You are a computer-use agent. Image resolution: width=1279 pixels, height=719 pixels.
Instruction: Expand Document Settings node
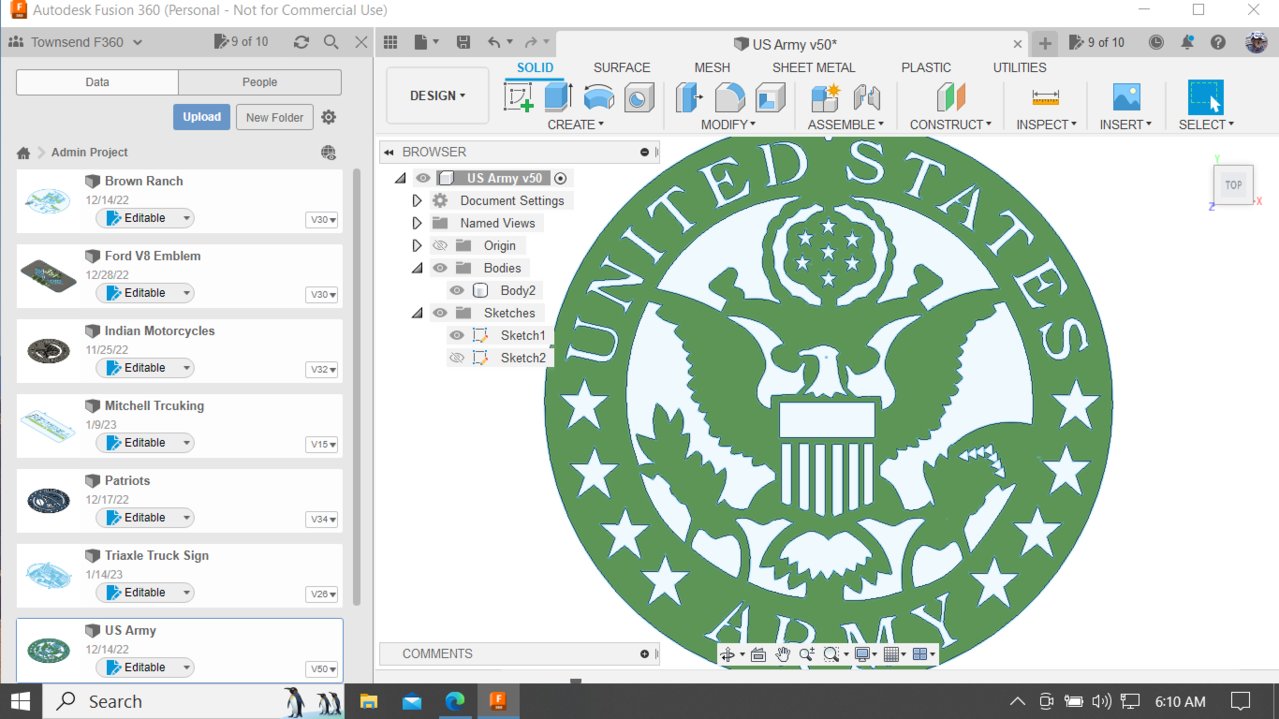[x=417, y=200]
